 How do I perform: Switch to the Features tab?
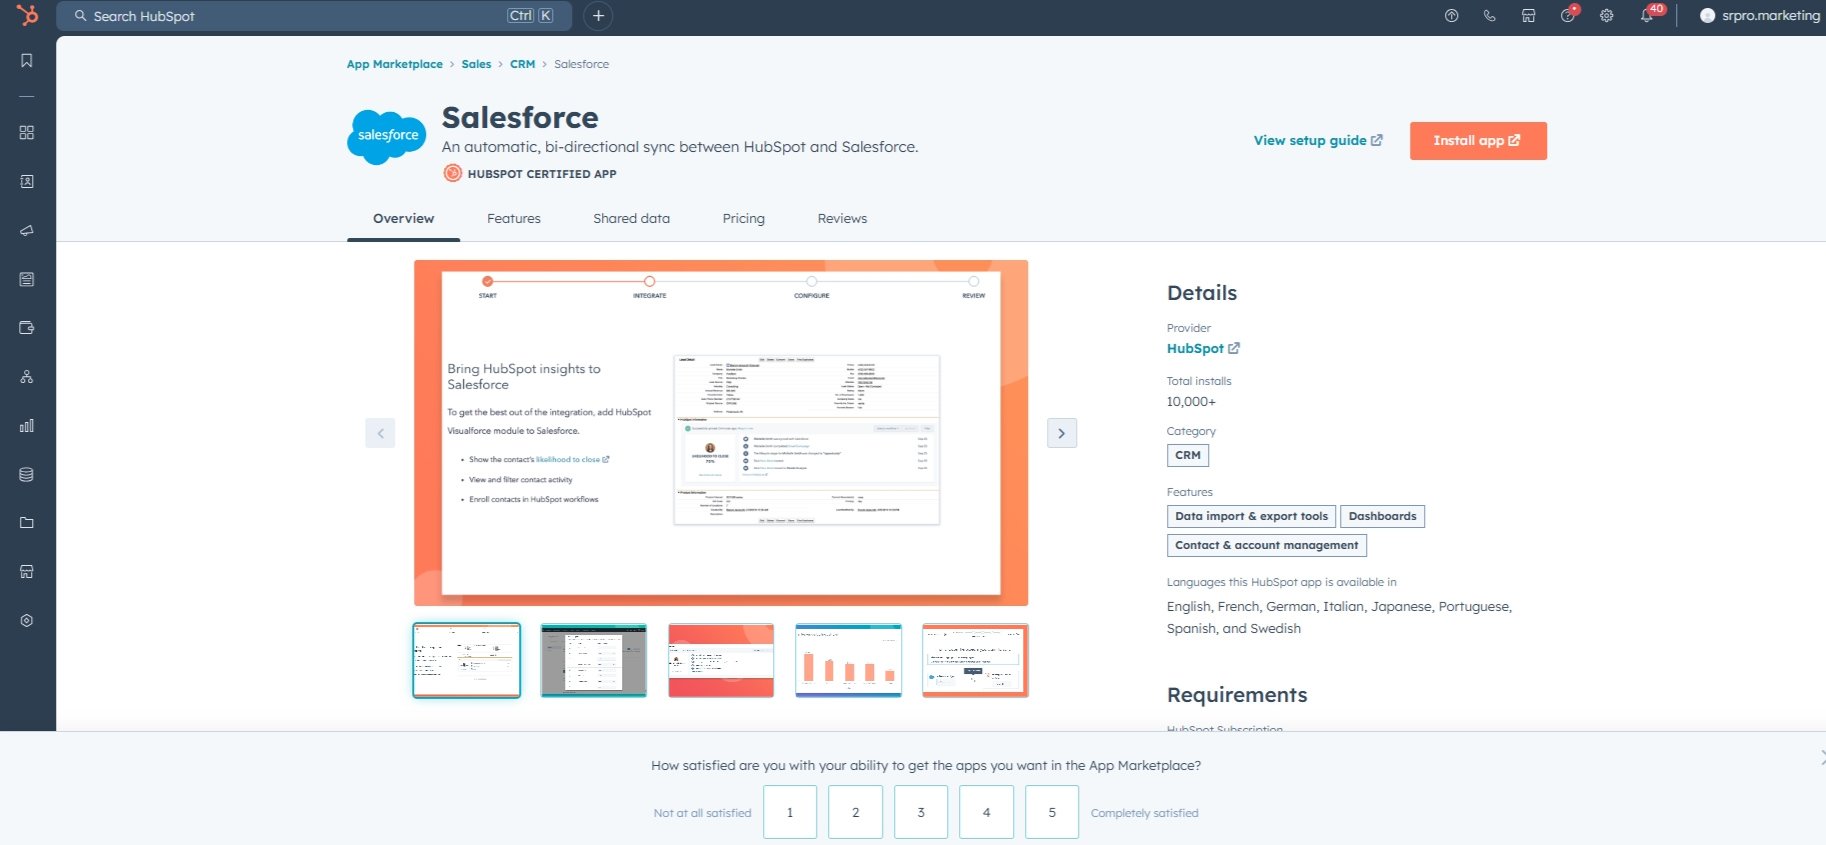coord(514,219)
